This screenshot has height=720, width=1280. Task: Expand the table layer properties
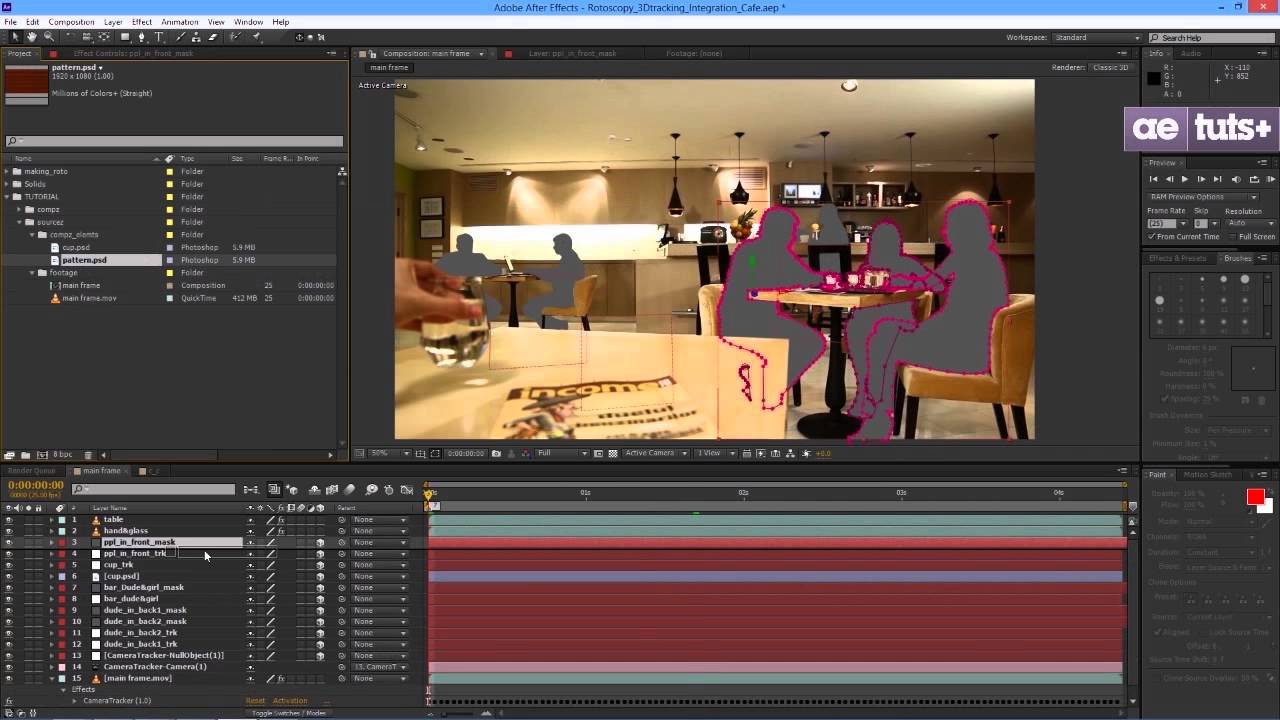(52, 520)
